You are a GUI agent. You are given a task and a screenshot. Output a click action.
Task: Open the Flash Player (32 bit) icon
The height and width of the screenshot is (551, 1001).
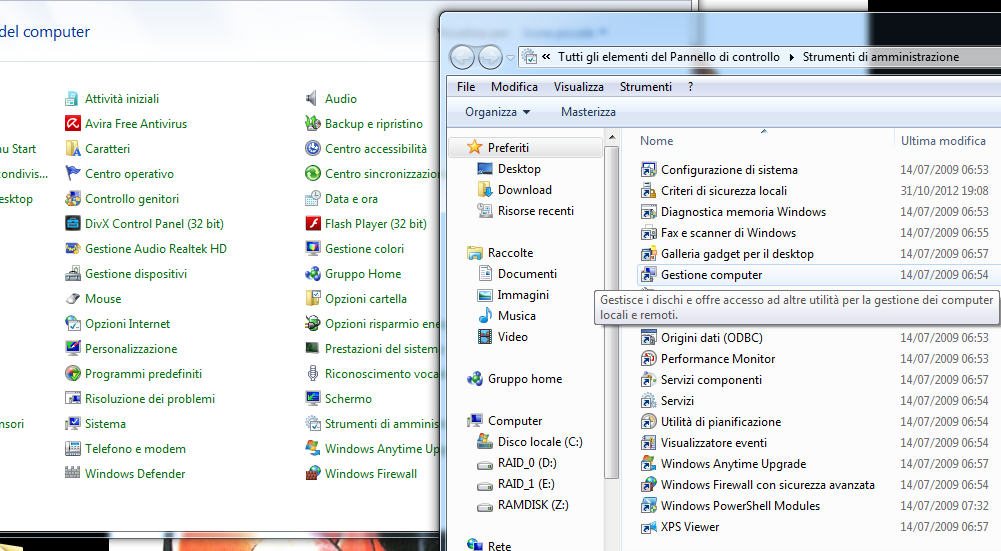click(x=312, y=224)
